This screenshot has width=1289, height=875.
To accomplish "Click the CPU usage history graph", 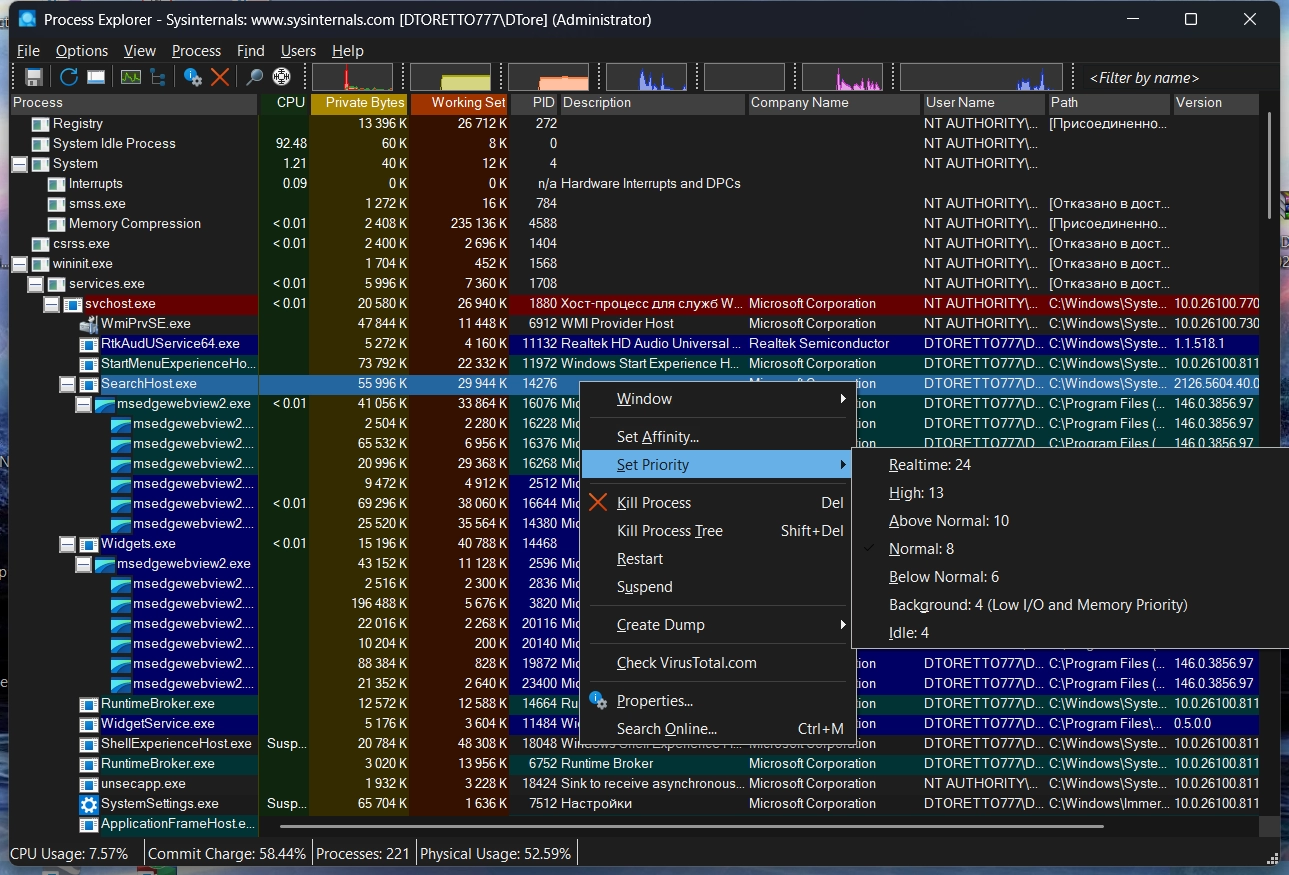I will (x=352, y=77).
